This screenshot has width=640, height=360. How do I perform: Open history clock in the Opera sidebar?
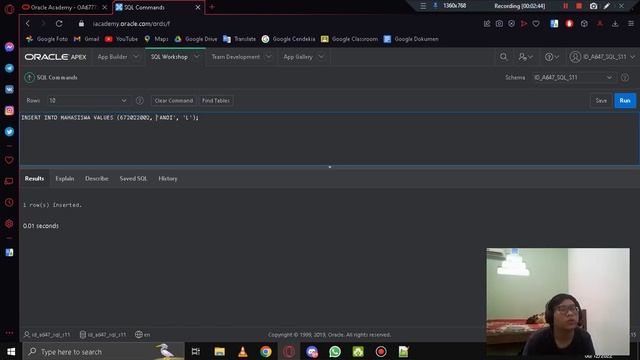[9, 202]
